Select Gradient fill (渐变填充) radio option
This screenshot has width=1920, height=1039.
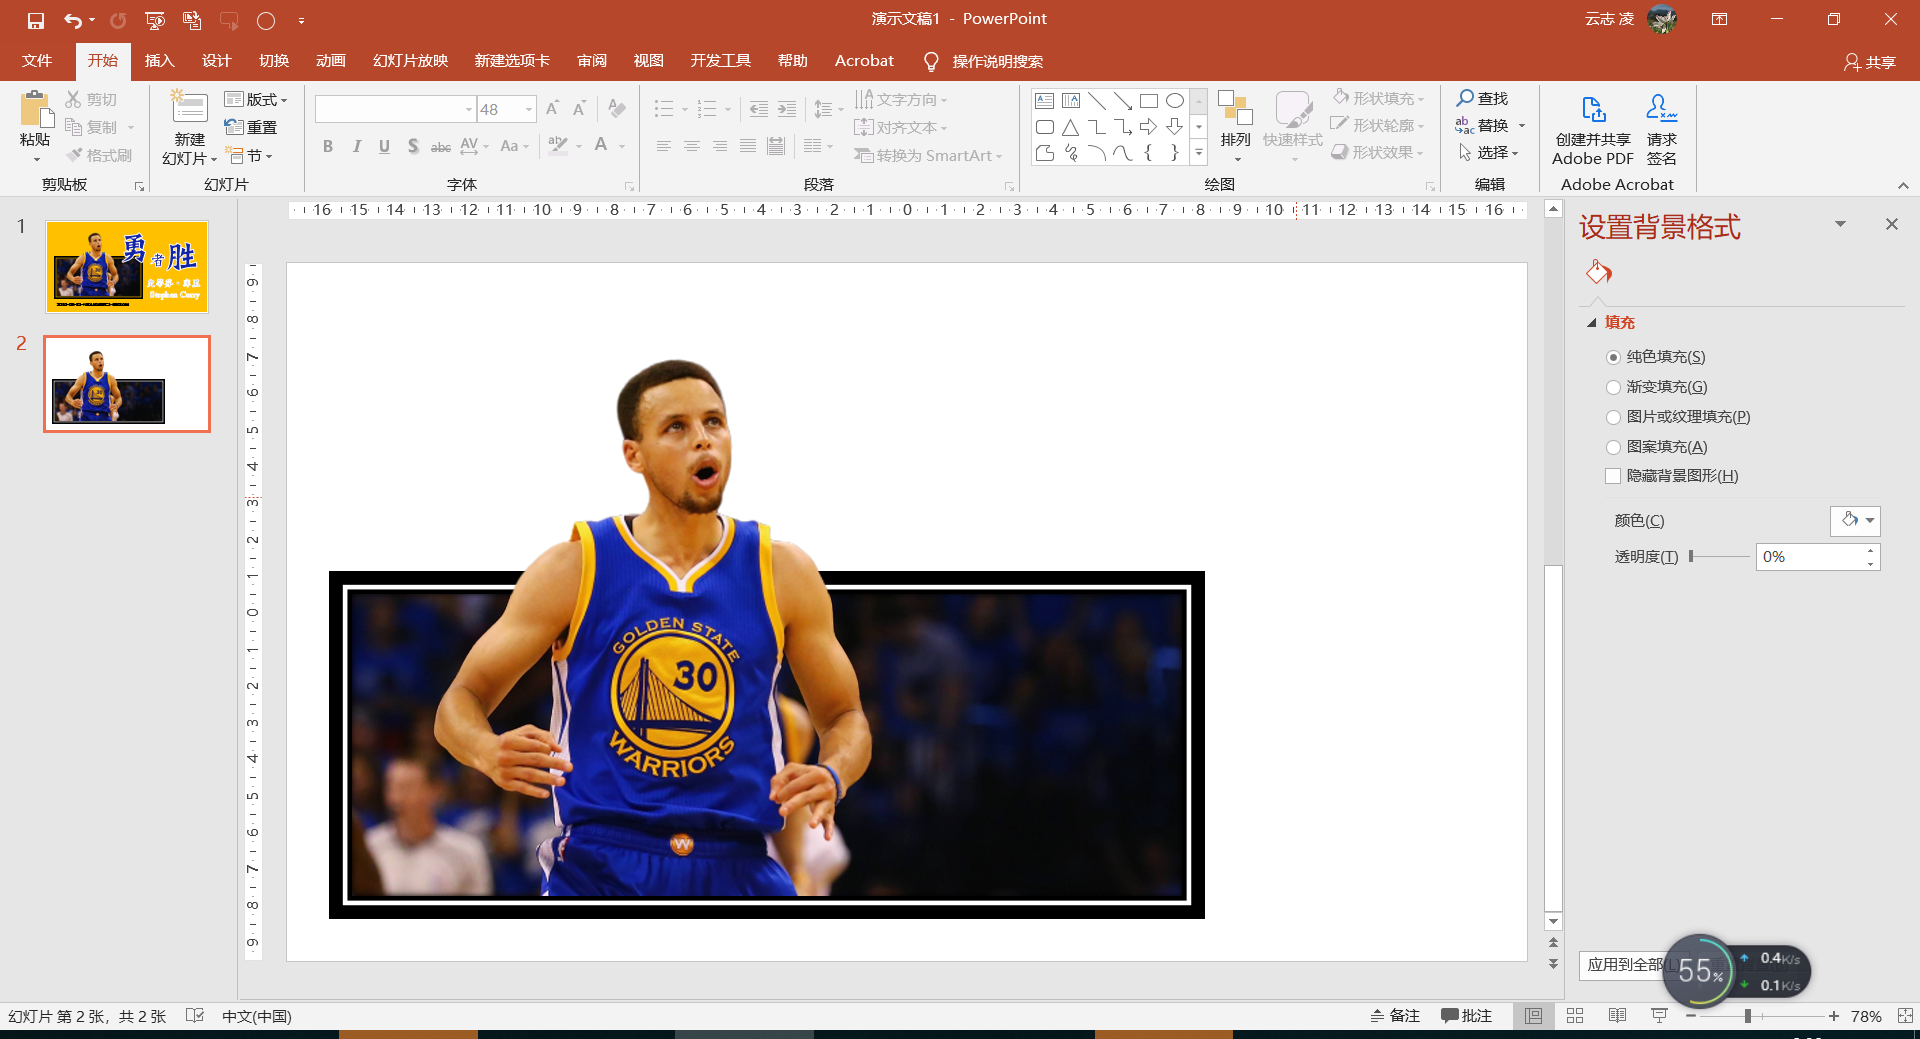[x=1613, y=387]
